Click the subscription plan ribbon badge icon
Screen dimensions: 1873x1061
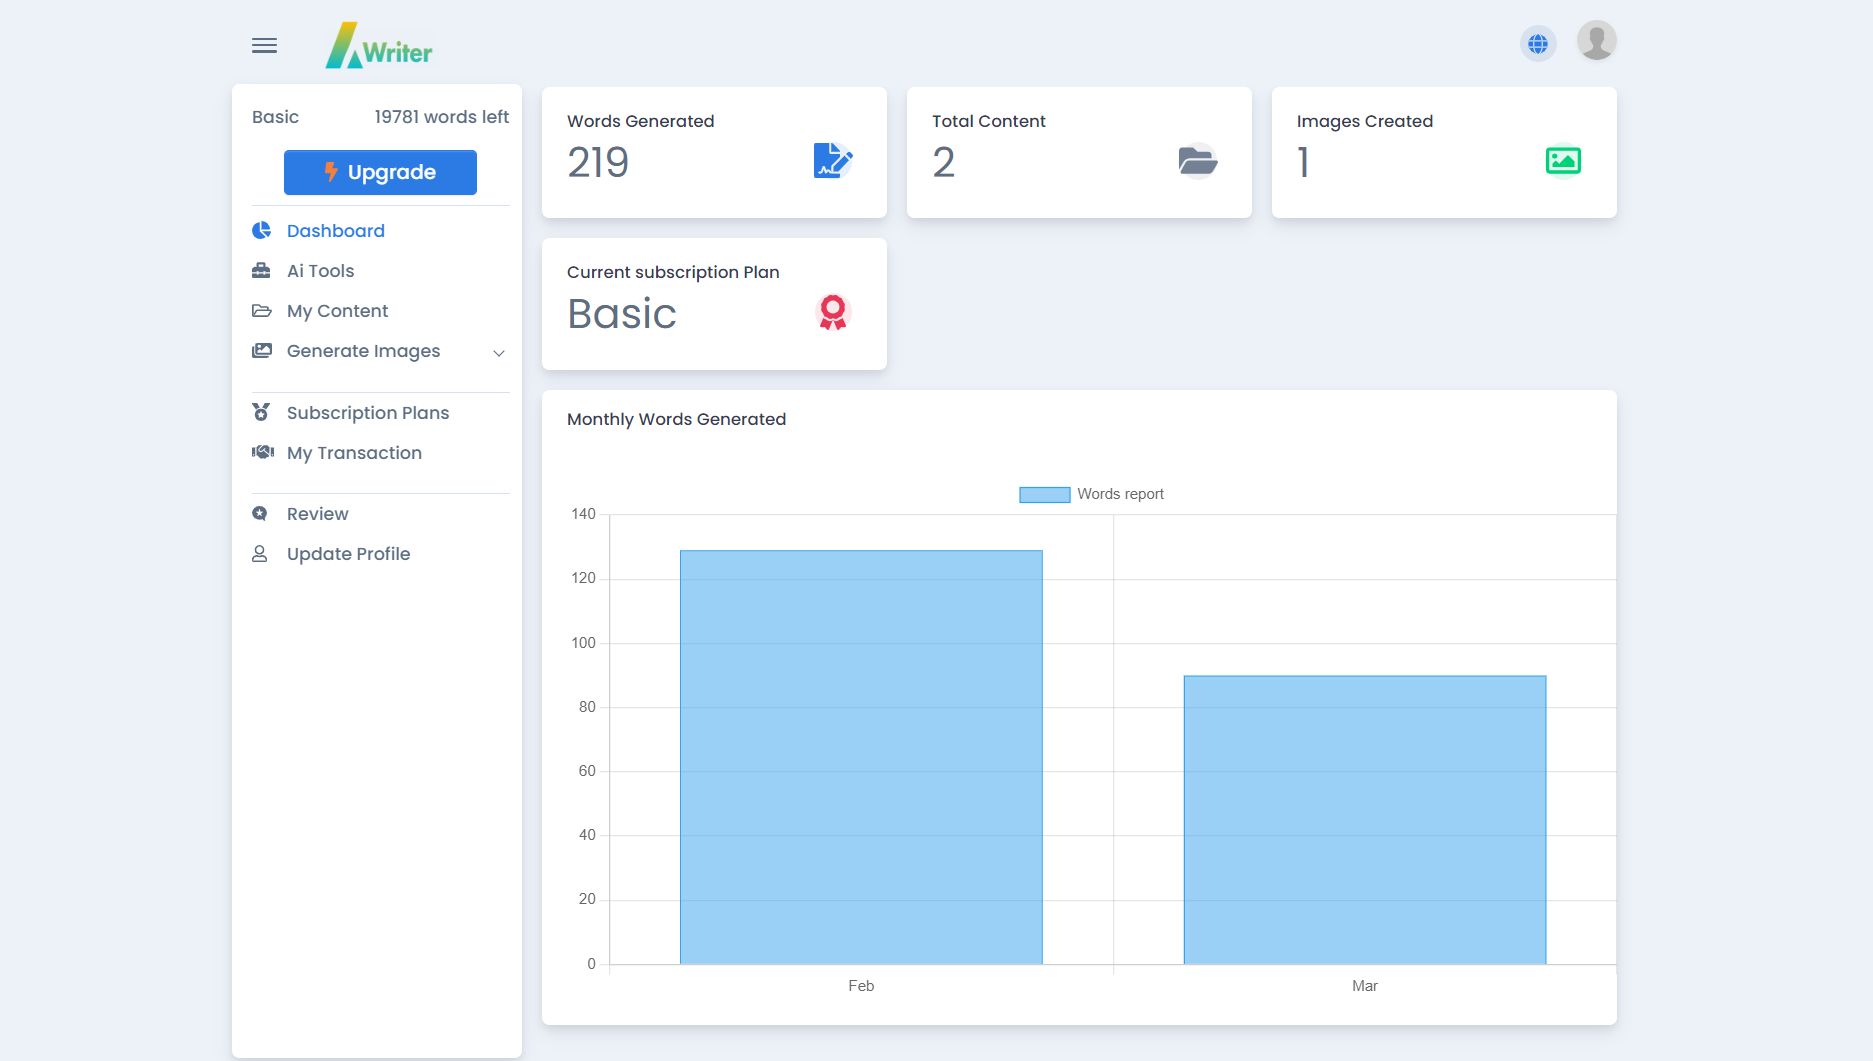(832, 312)
